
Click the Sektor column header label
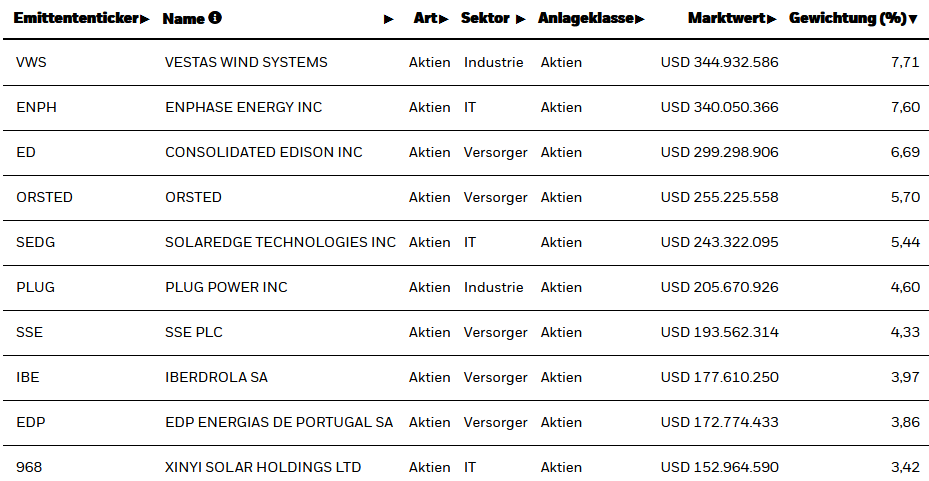486,18
